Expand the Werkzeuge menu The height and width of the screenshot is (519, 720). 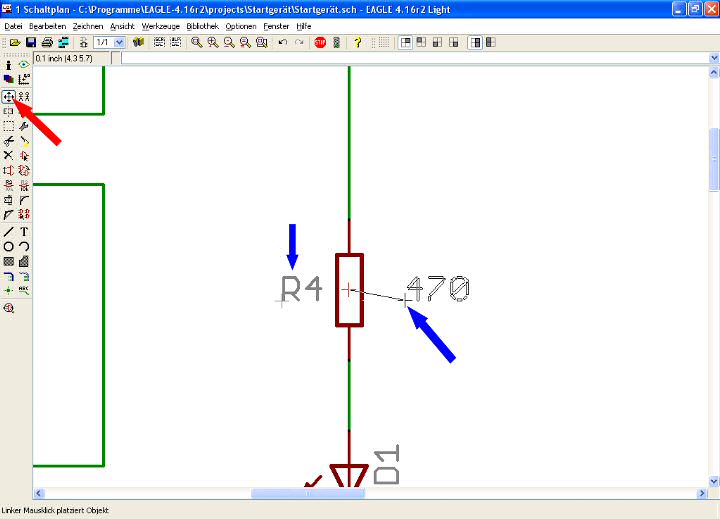(x=160, y=25)
